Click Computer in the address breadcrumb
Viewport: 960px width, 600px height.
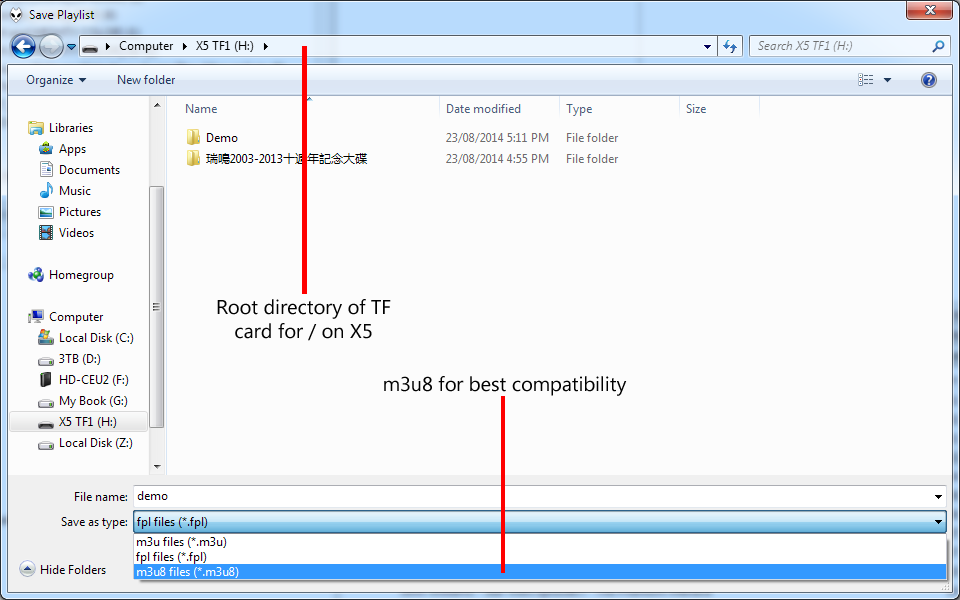tap(146, 46)
